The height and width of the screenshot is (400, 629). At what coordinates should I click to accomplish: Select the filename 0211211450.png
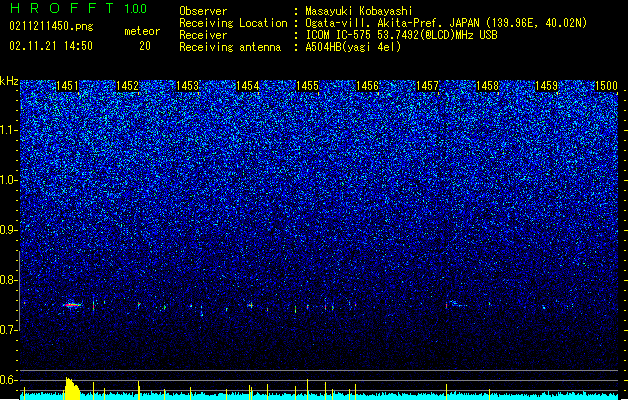(x=51, y=26)
